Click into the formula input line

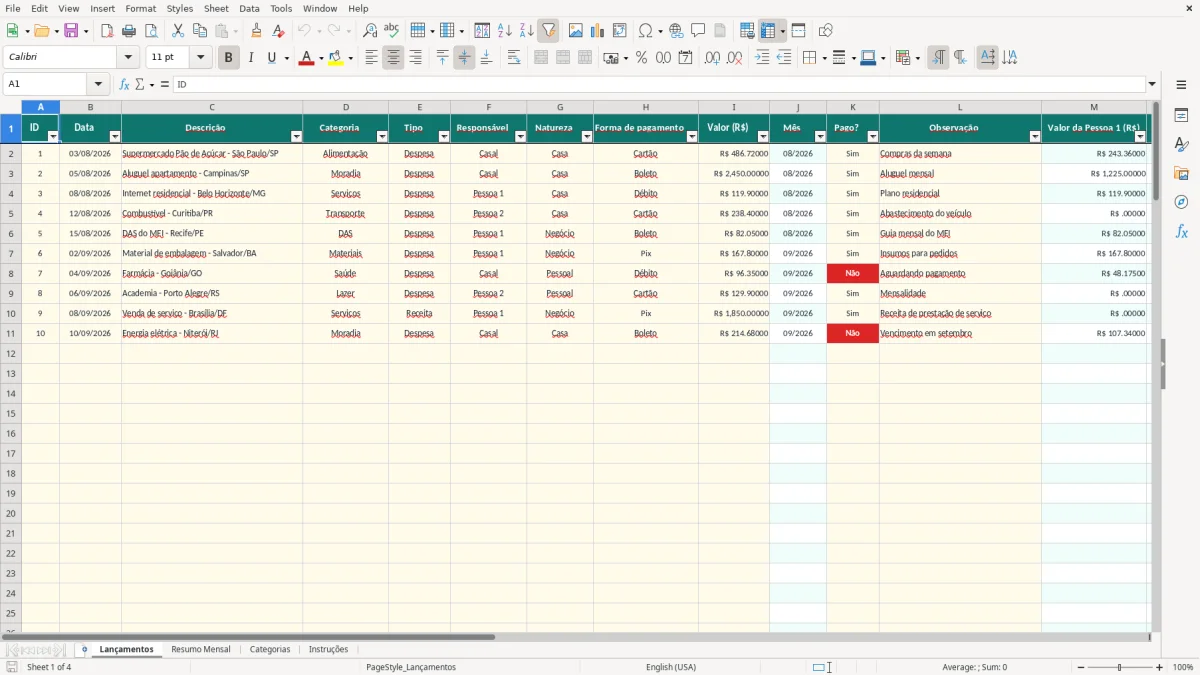[660, 85]
